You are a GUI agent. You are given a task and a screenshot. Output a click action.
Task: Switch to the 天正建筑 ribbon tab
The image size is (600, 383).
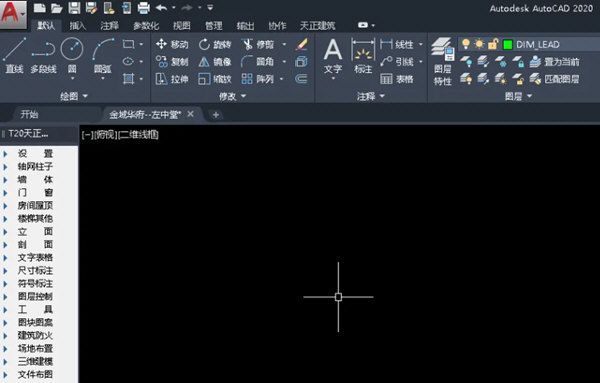[x=318, y=25]
